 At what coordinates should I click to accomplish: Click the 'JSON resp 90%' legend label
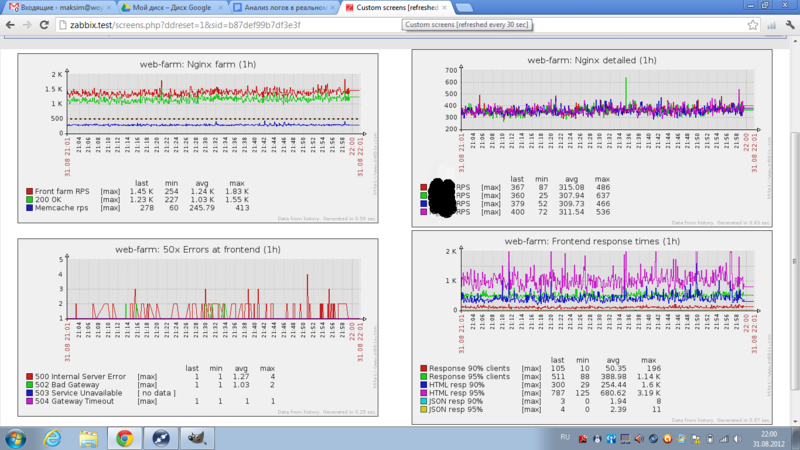(x=456, y=401)
